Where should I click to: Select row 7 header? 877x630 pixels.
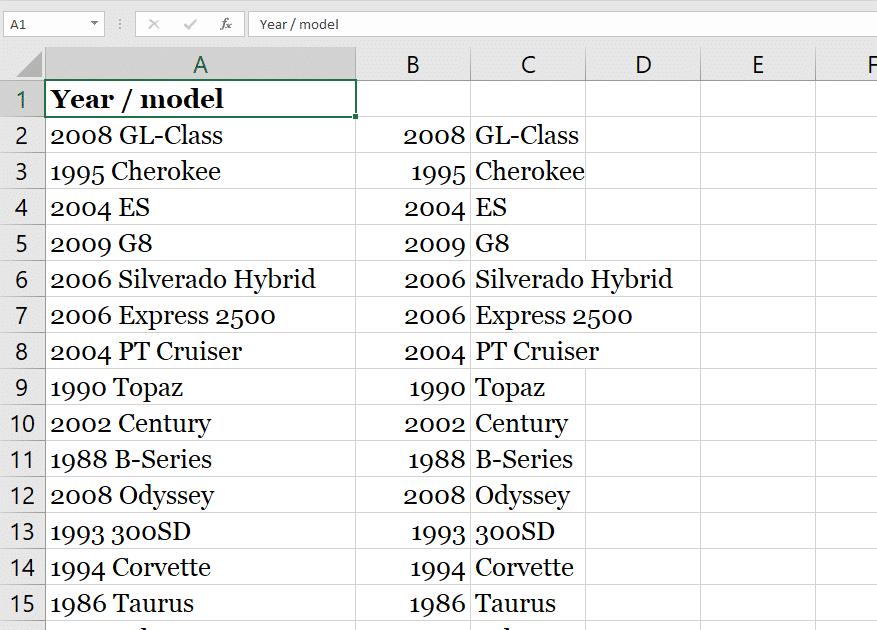click(x=22, y=315)
